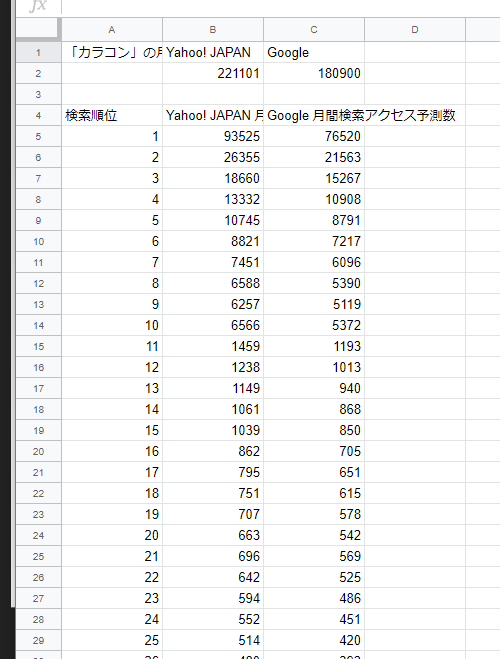Select cell with value 940

[x=314, y=388]
